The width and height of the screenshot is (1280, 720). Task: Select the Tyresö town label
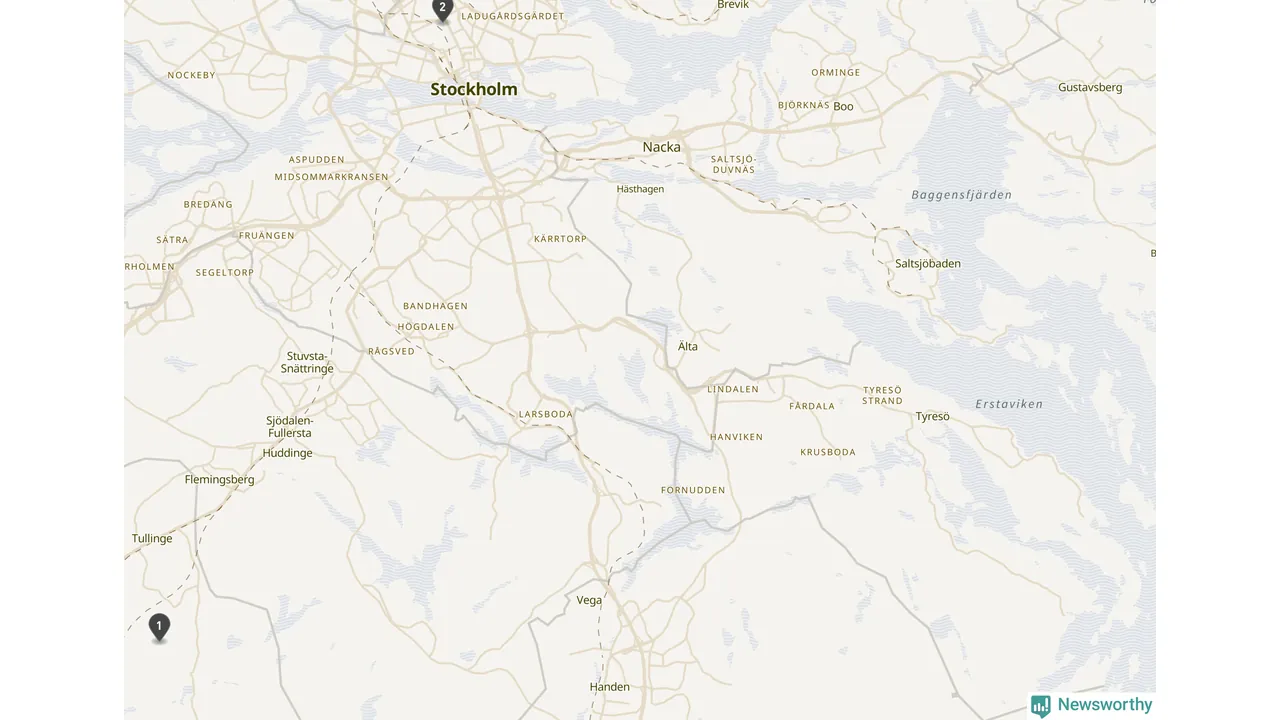[x=933, y=416]
